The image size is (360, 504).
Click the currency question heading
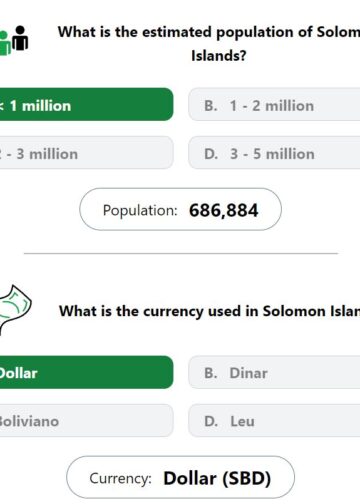(209, 311)
